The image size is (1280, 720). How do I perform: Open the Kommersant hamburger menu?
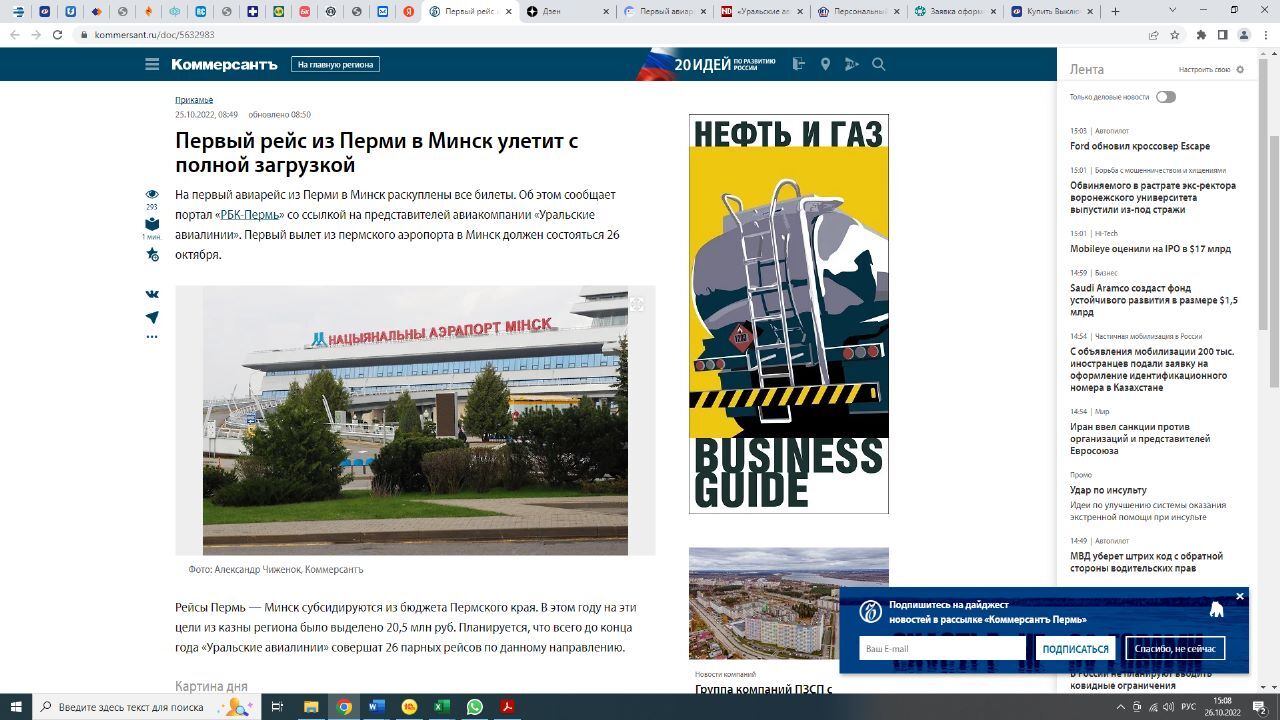(152, 64)
